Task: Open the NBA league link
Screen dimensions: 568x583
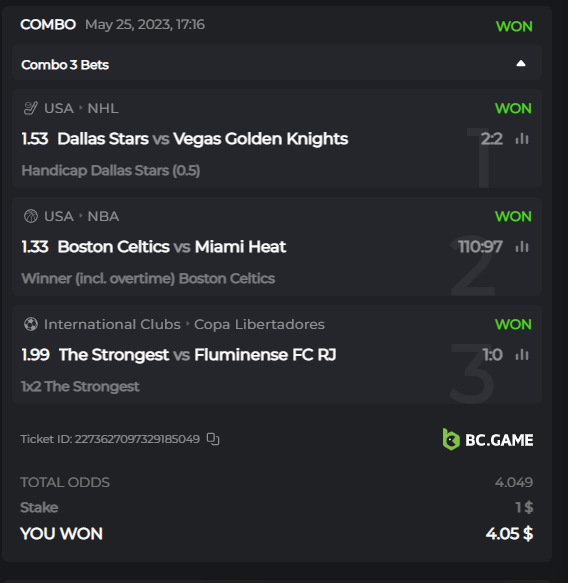Action: pyautogui.click(x=103, y=216)
